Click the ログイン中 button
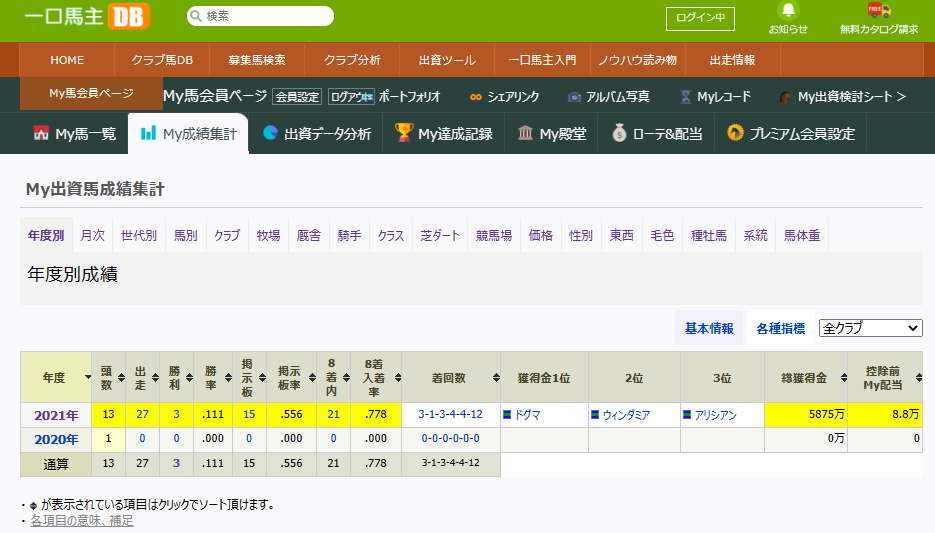Screen dimensions: 935x533 (700, 18)
